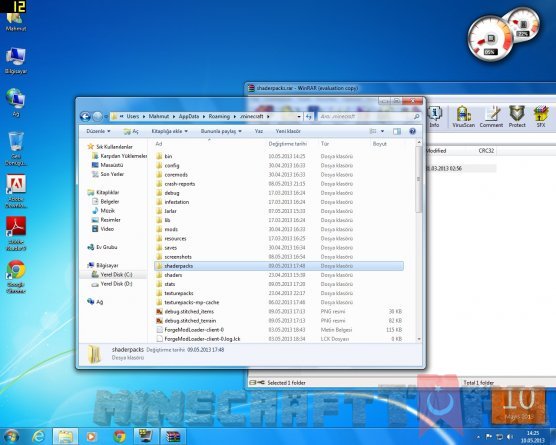The height and width of the screenshot is (445, 556).
Task: Click the Info icon in WinRAR
Action: coord(434,117)
